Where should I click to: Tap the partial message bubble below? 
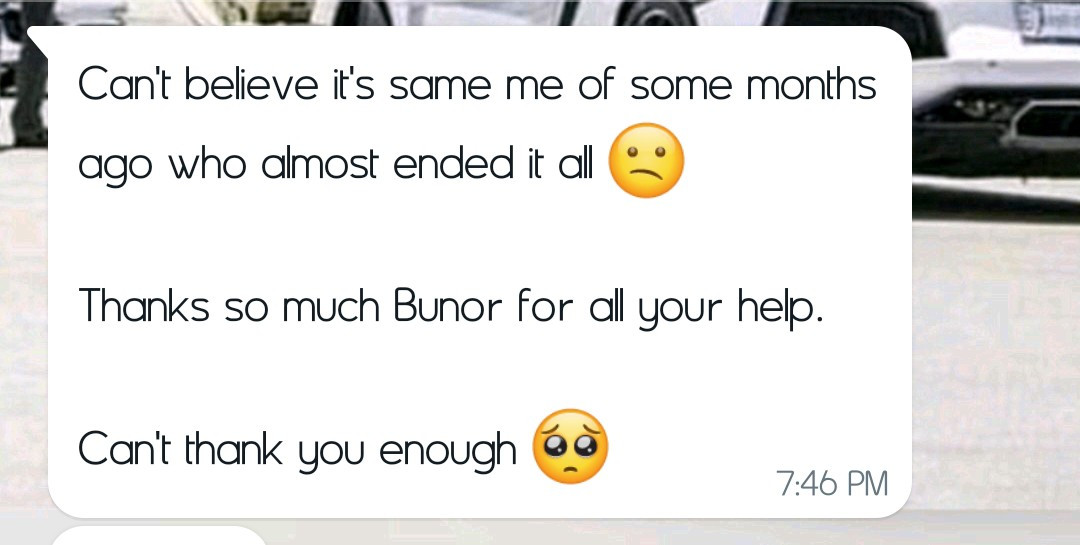158,536
